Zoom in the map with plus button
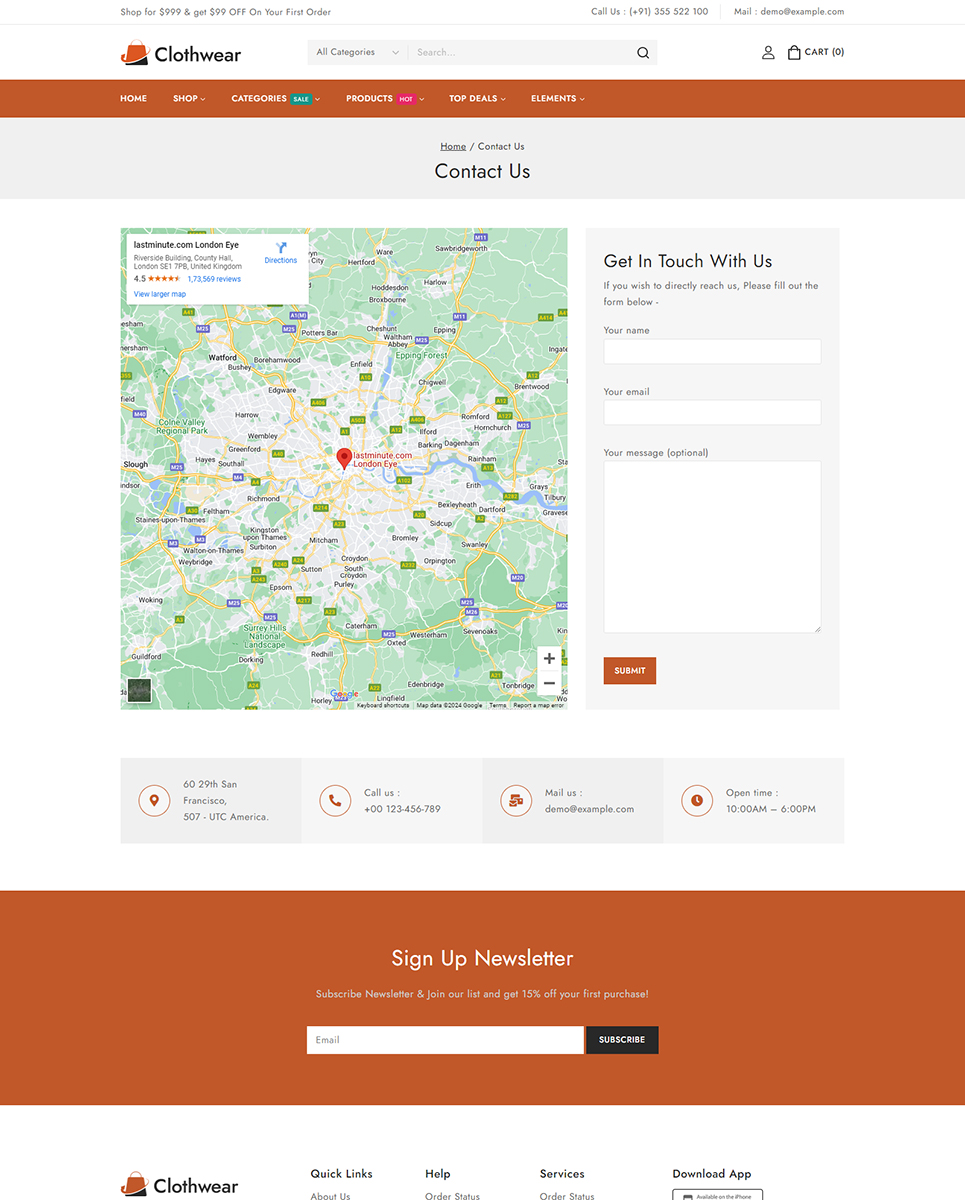This screenshot has height=1200, width=965. click(549, 659)
